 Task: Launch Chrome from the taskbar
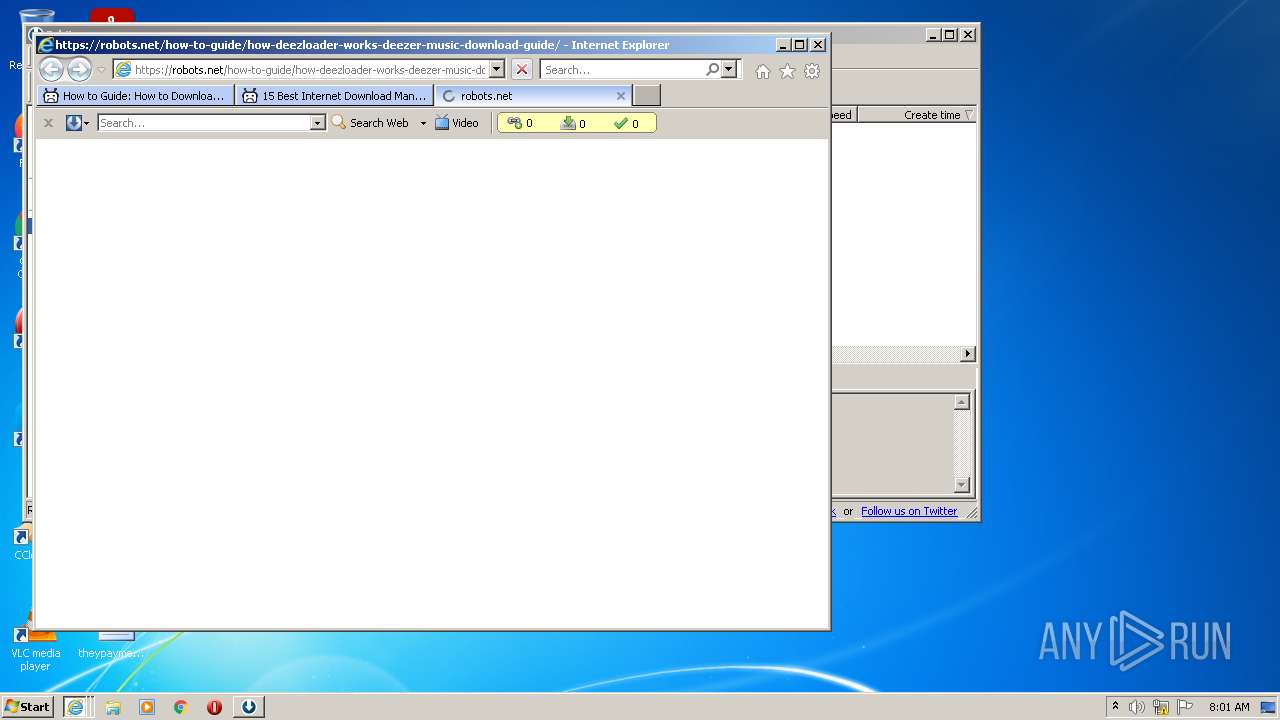[x=181, y=707]
